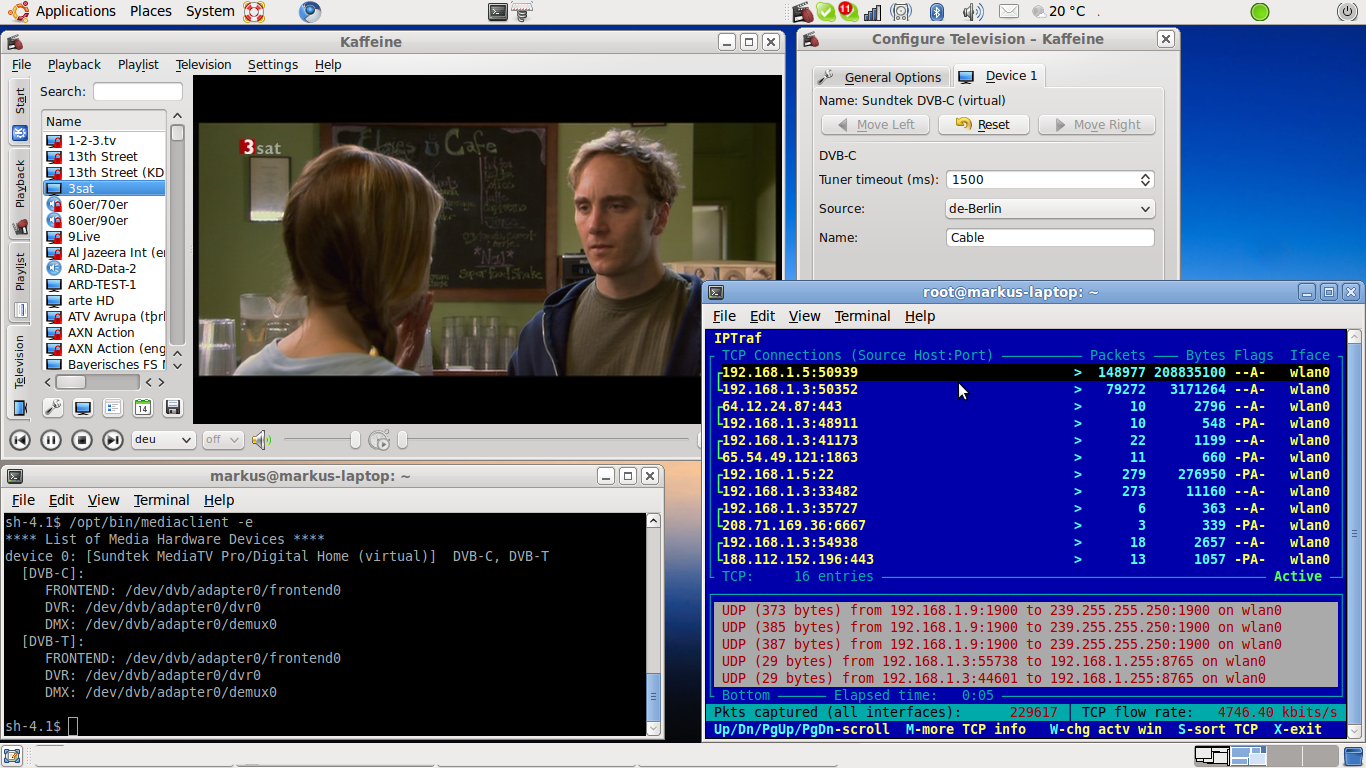Click the floppy disk record icon

coord(173,407)
